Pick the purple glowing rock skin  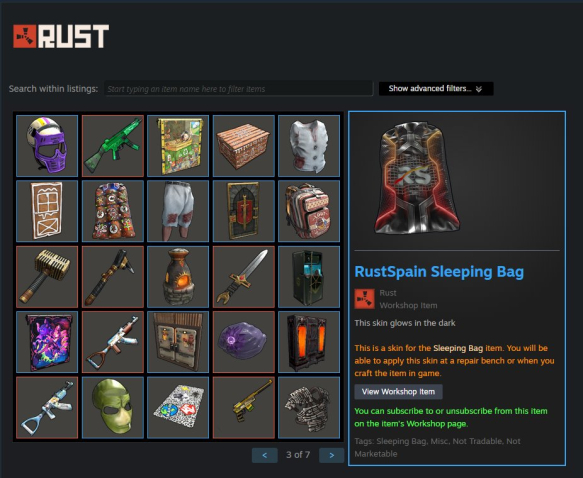[244, 342]
